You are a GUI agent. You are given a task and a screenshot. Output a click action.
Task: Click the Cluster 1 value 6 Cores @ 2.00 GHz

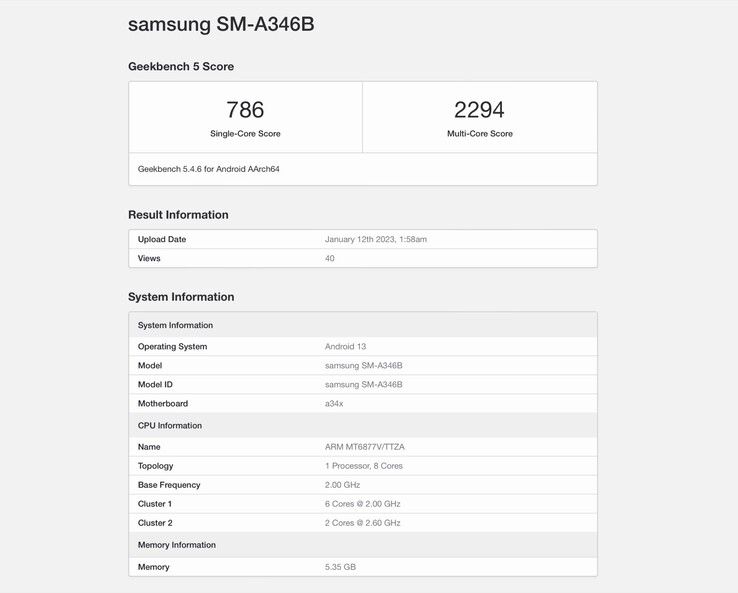coord(362,504)
